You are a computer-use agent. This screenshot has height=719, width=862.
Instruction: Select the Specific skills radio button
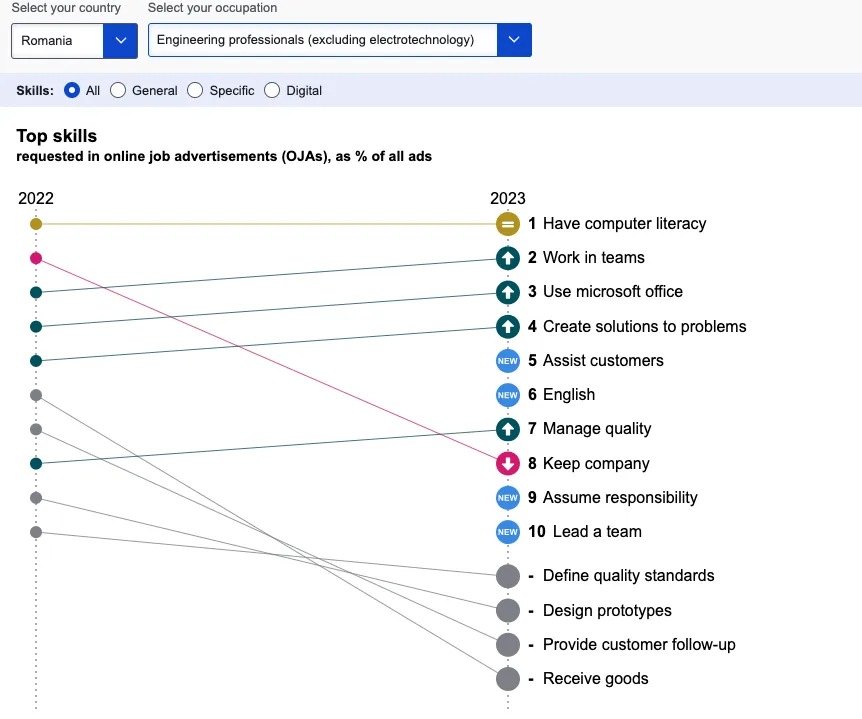click(195, 90)
